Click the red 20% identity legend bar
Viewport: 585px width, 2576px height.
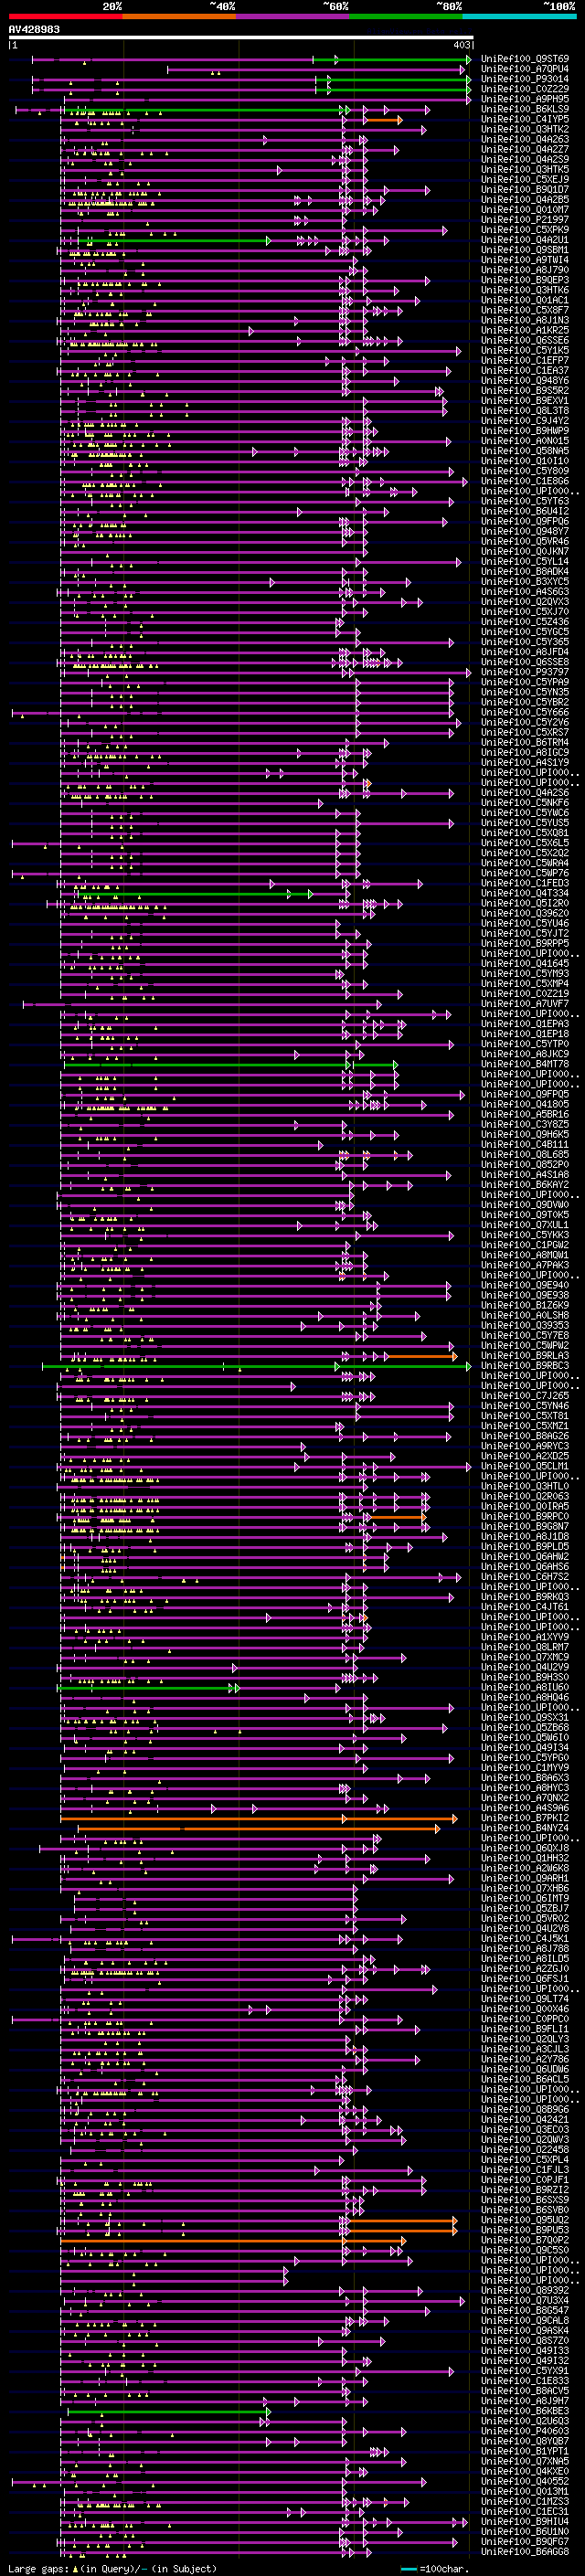point(65,16)
